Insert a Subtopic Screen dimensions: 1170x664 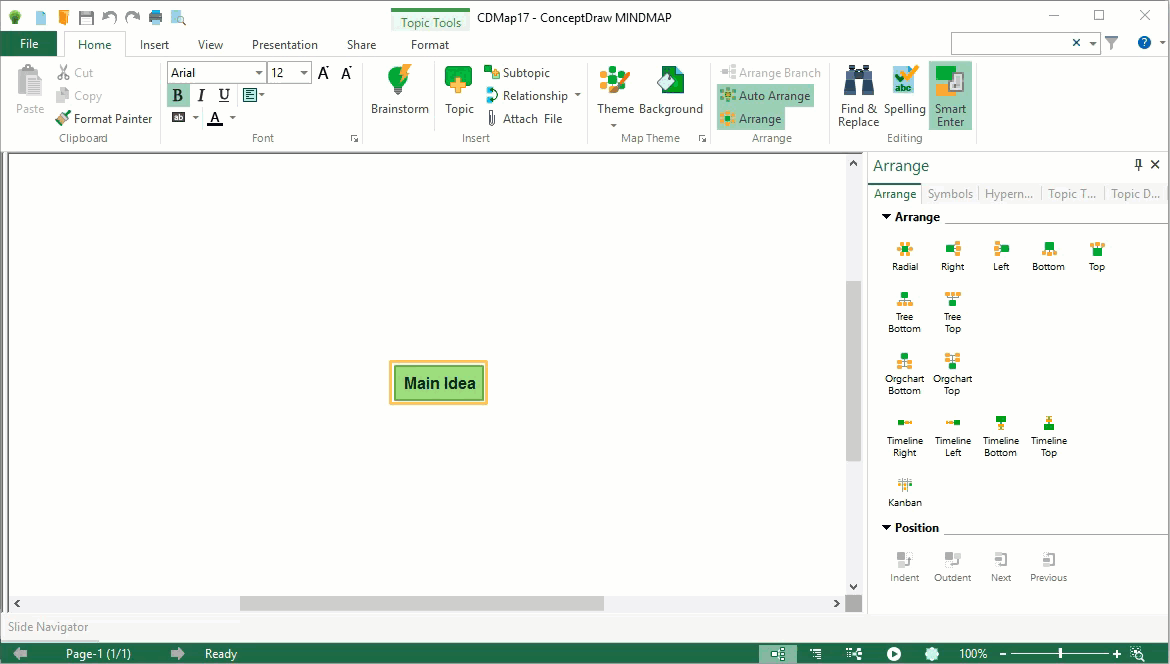pos(517,72)
